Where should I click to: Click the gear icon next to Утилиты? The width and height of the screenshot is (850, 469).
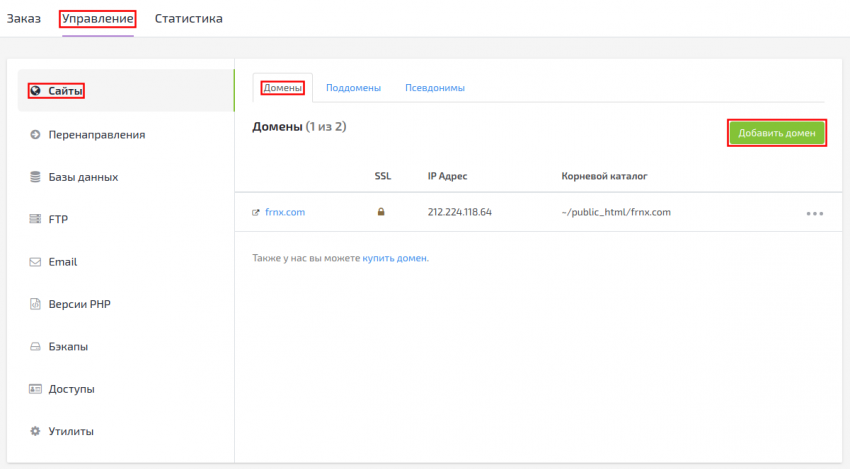[x=35, y=431]
